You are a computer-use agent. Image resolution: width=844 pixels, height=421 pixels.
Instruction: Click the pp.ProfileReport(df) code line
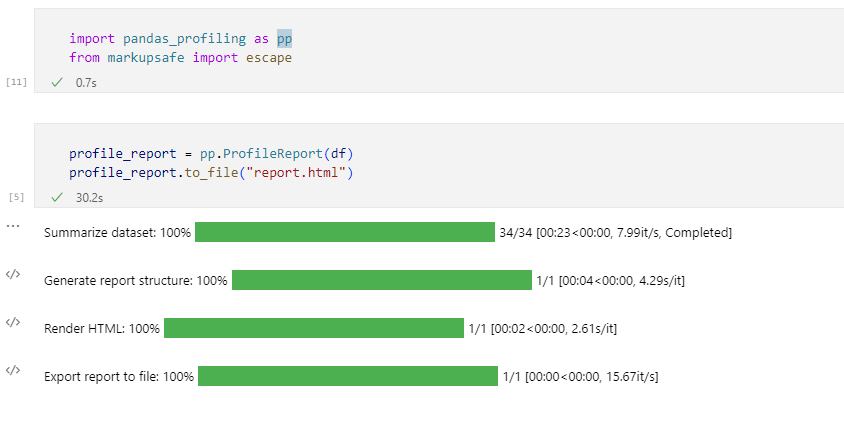point(211,153)
